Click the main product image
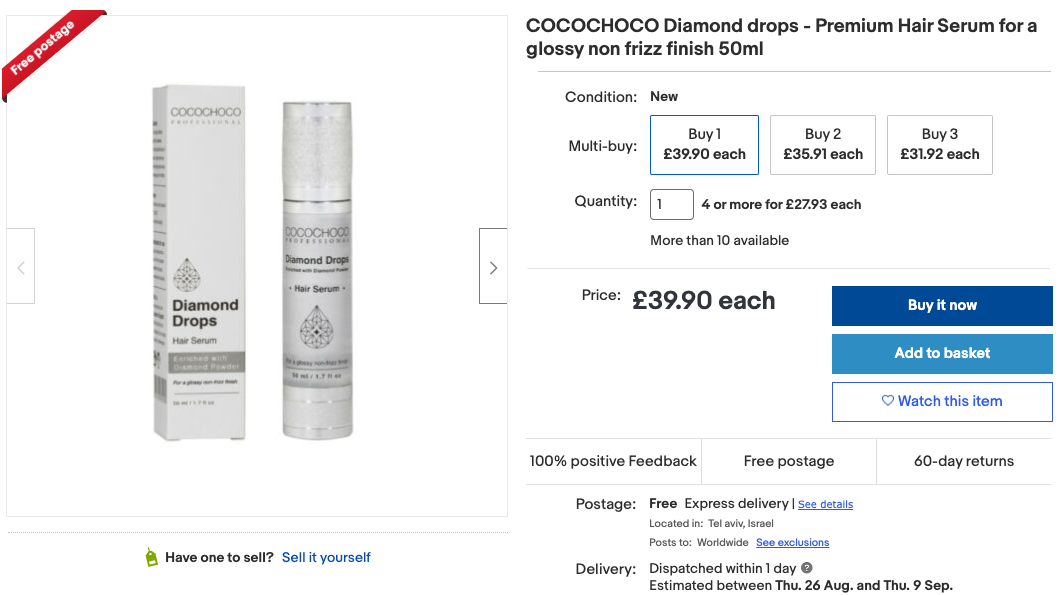 257,265
